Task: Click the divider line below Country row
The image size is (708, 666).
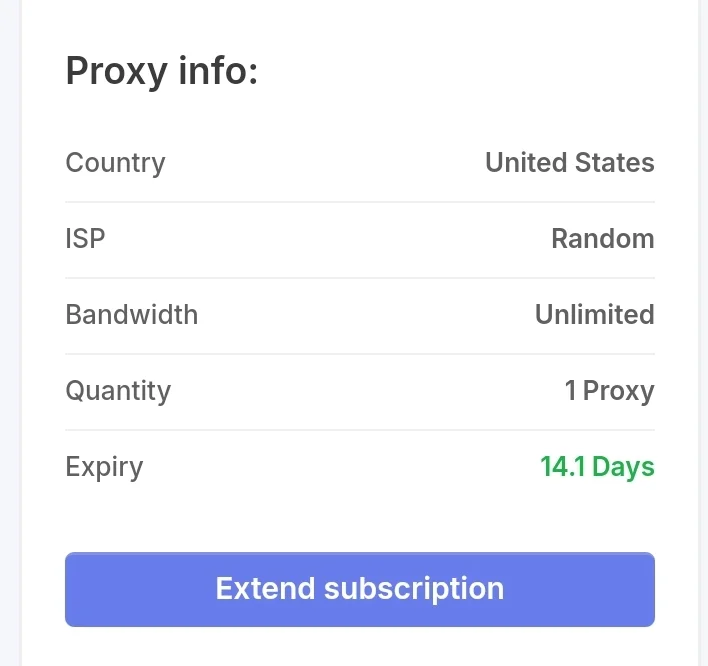Action: point(360,202)
